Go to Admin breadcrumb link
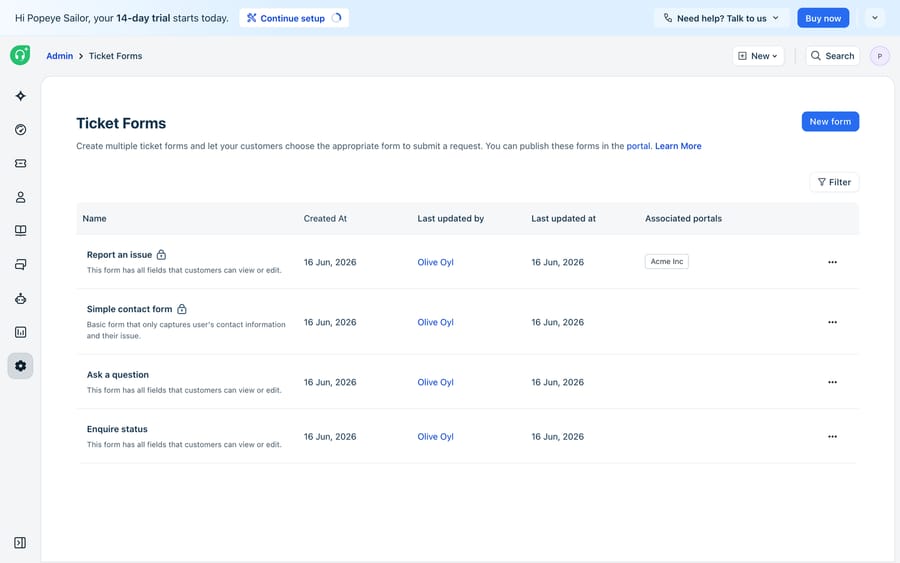 point(60,56)
